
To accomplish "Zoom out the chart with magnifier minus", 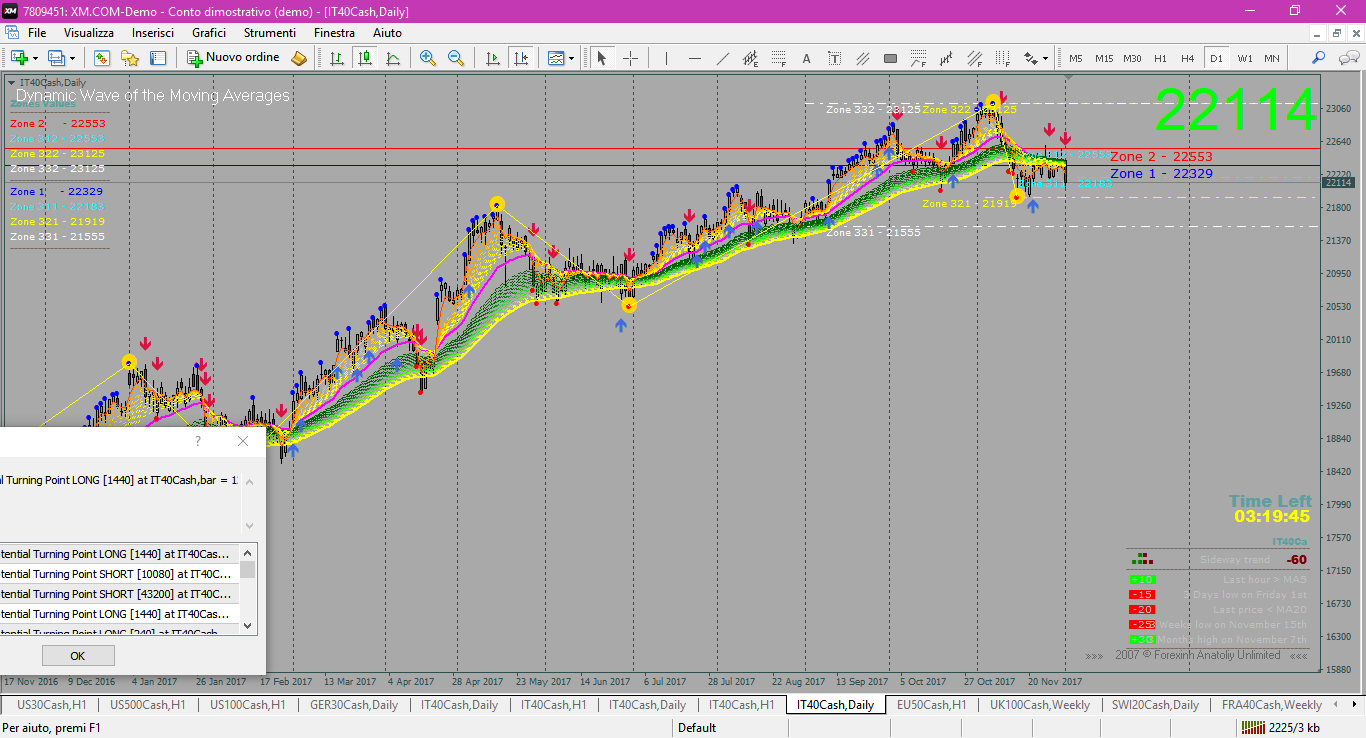I will (456, 58).
